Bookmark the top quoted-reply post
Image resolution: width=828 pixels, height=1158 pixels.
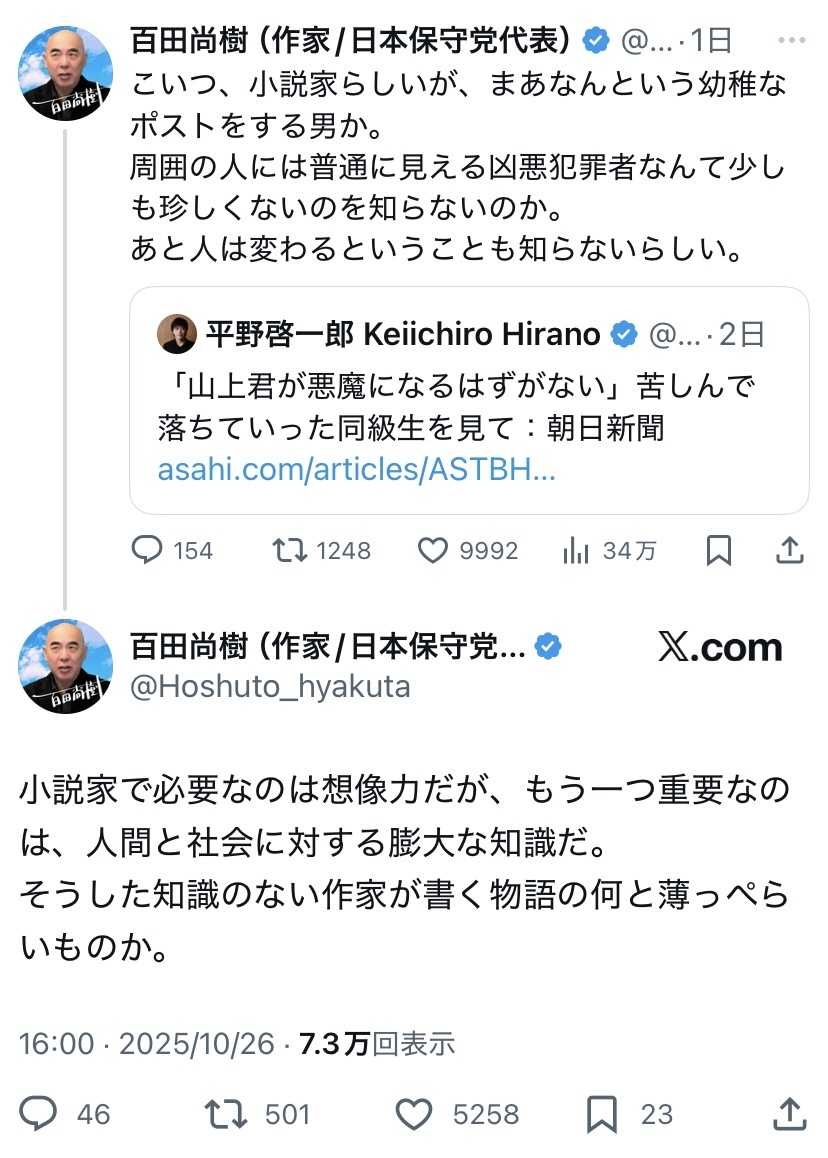pos(719,550)
